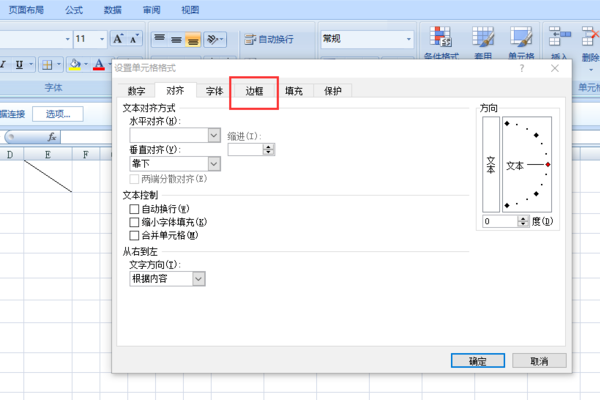Switch to the 数字 tab
The height and width of the screenshot is (400, 600).
tap(137, 91)
